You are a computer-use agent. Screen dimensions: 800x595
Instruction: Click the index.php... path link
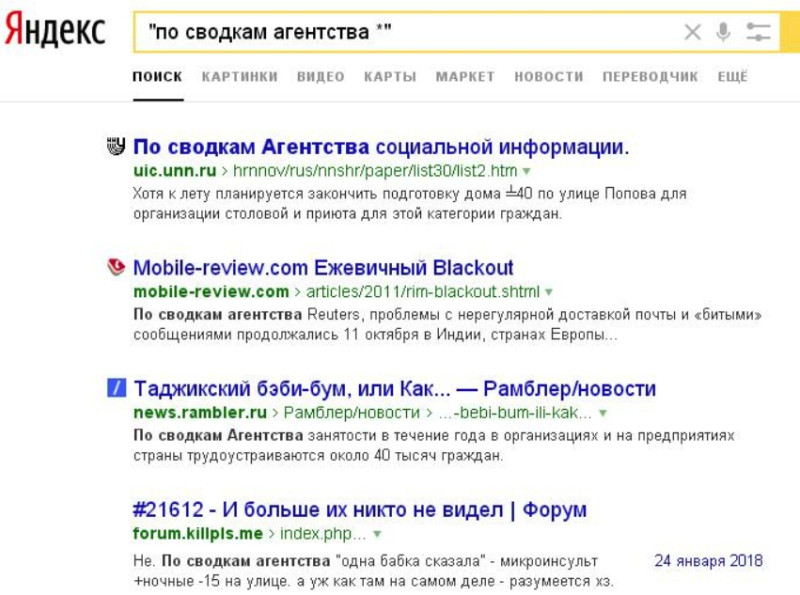pyautogui.click(x=323, y=533)
